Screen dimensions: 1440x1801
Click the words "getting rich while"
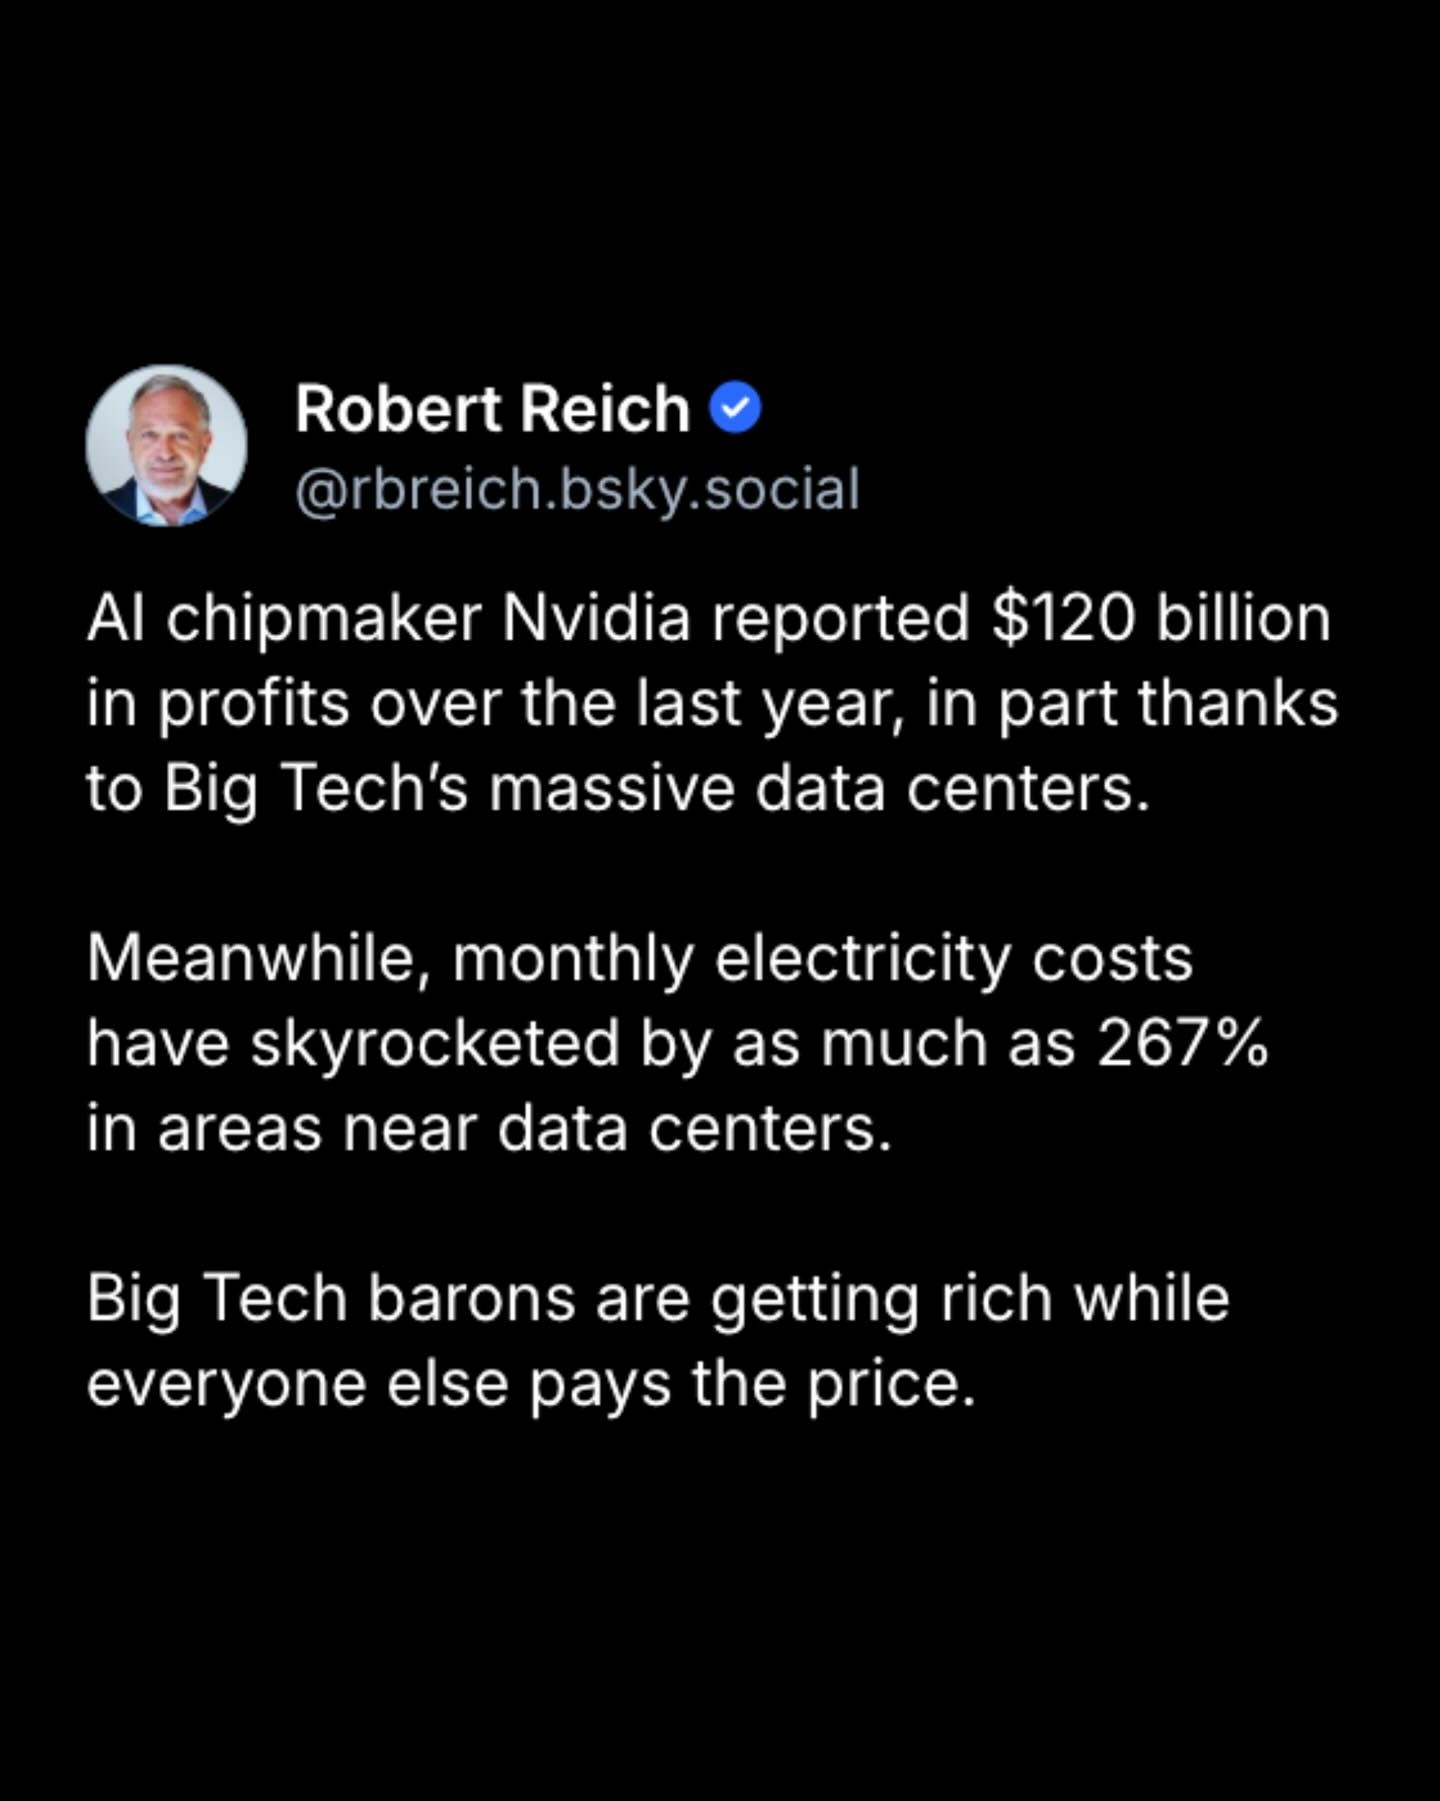[x=970, y=1298]
